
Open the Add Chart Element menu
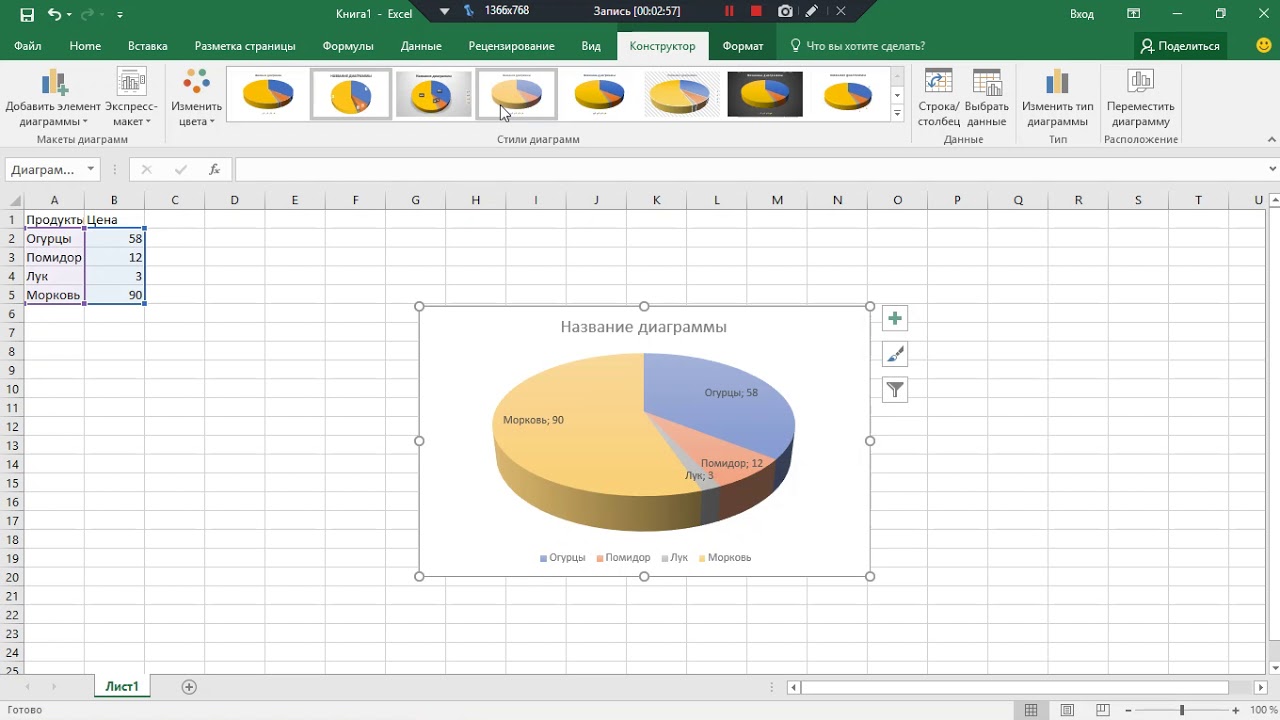[x=53, y=98]
